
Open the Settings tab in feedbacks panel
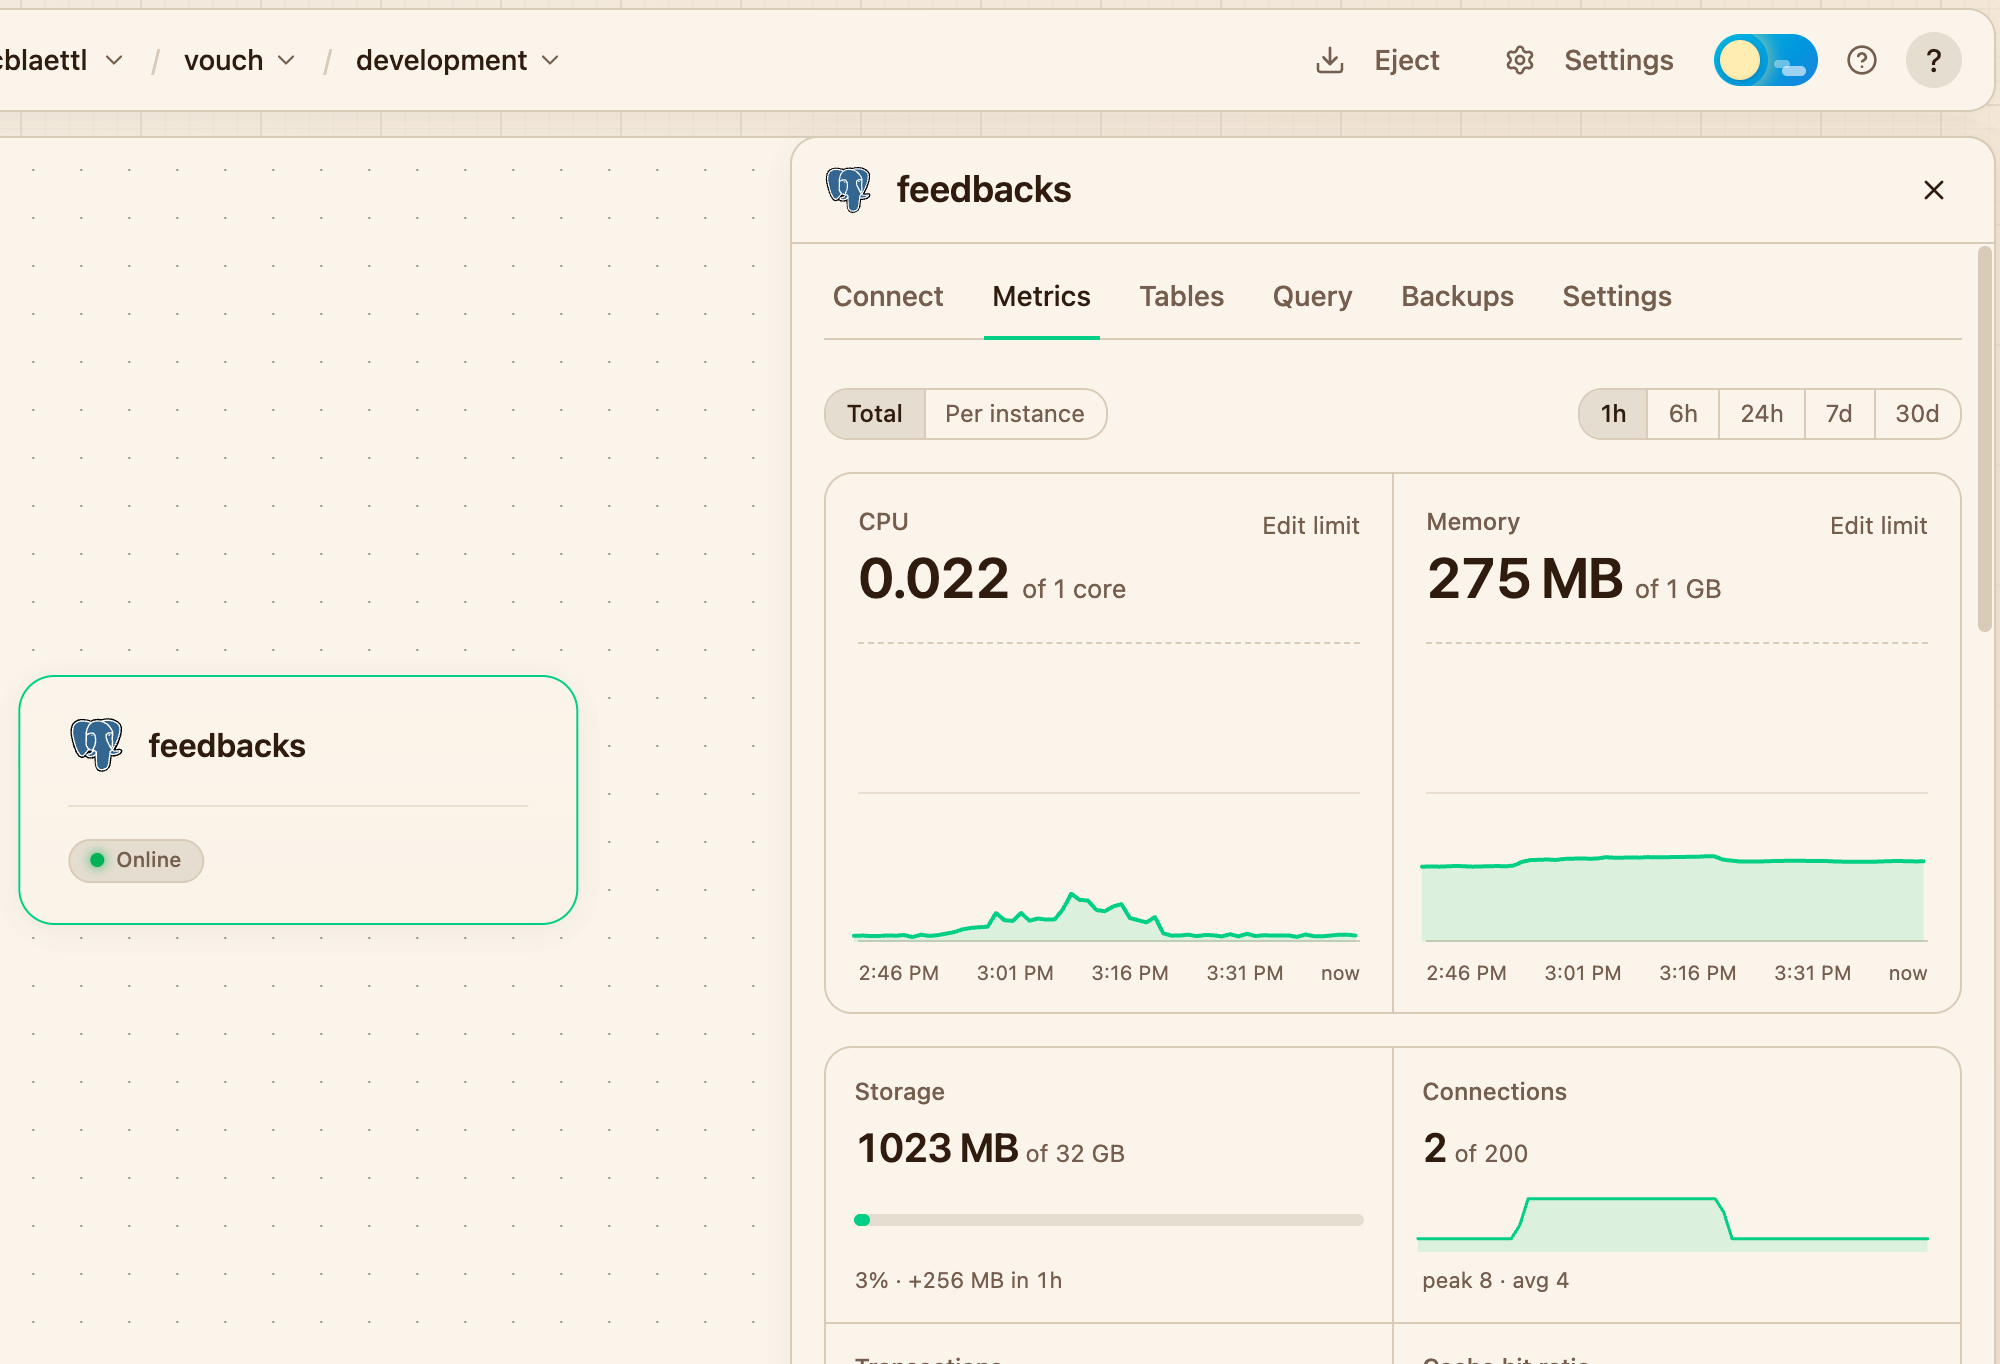1617,297
